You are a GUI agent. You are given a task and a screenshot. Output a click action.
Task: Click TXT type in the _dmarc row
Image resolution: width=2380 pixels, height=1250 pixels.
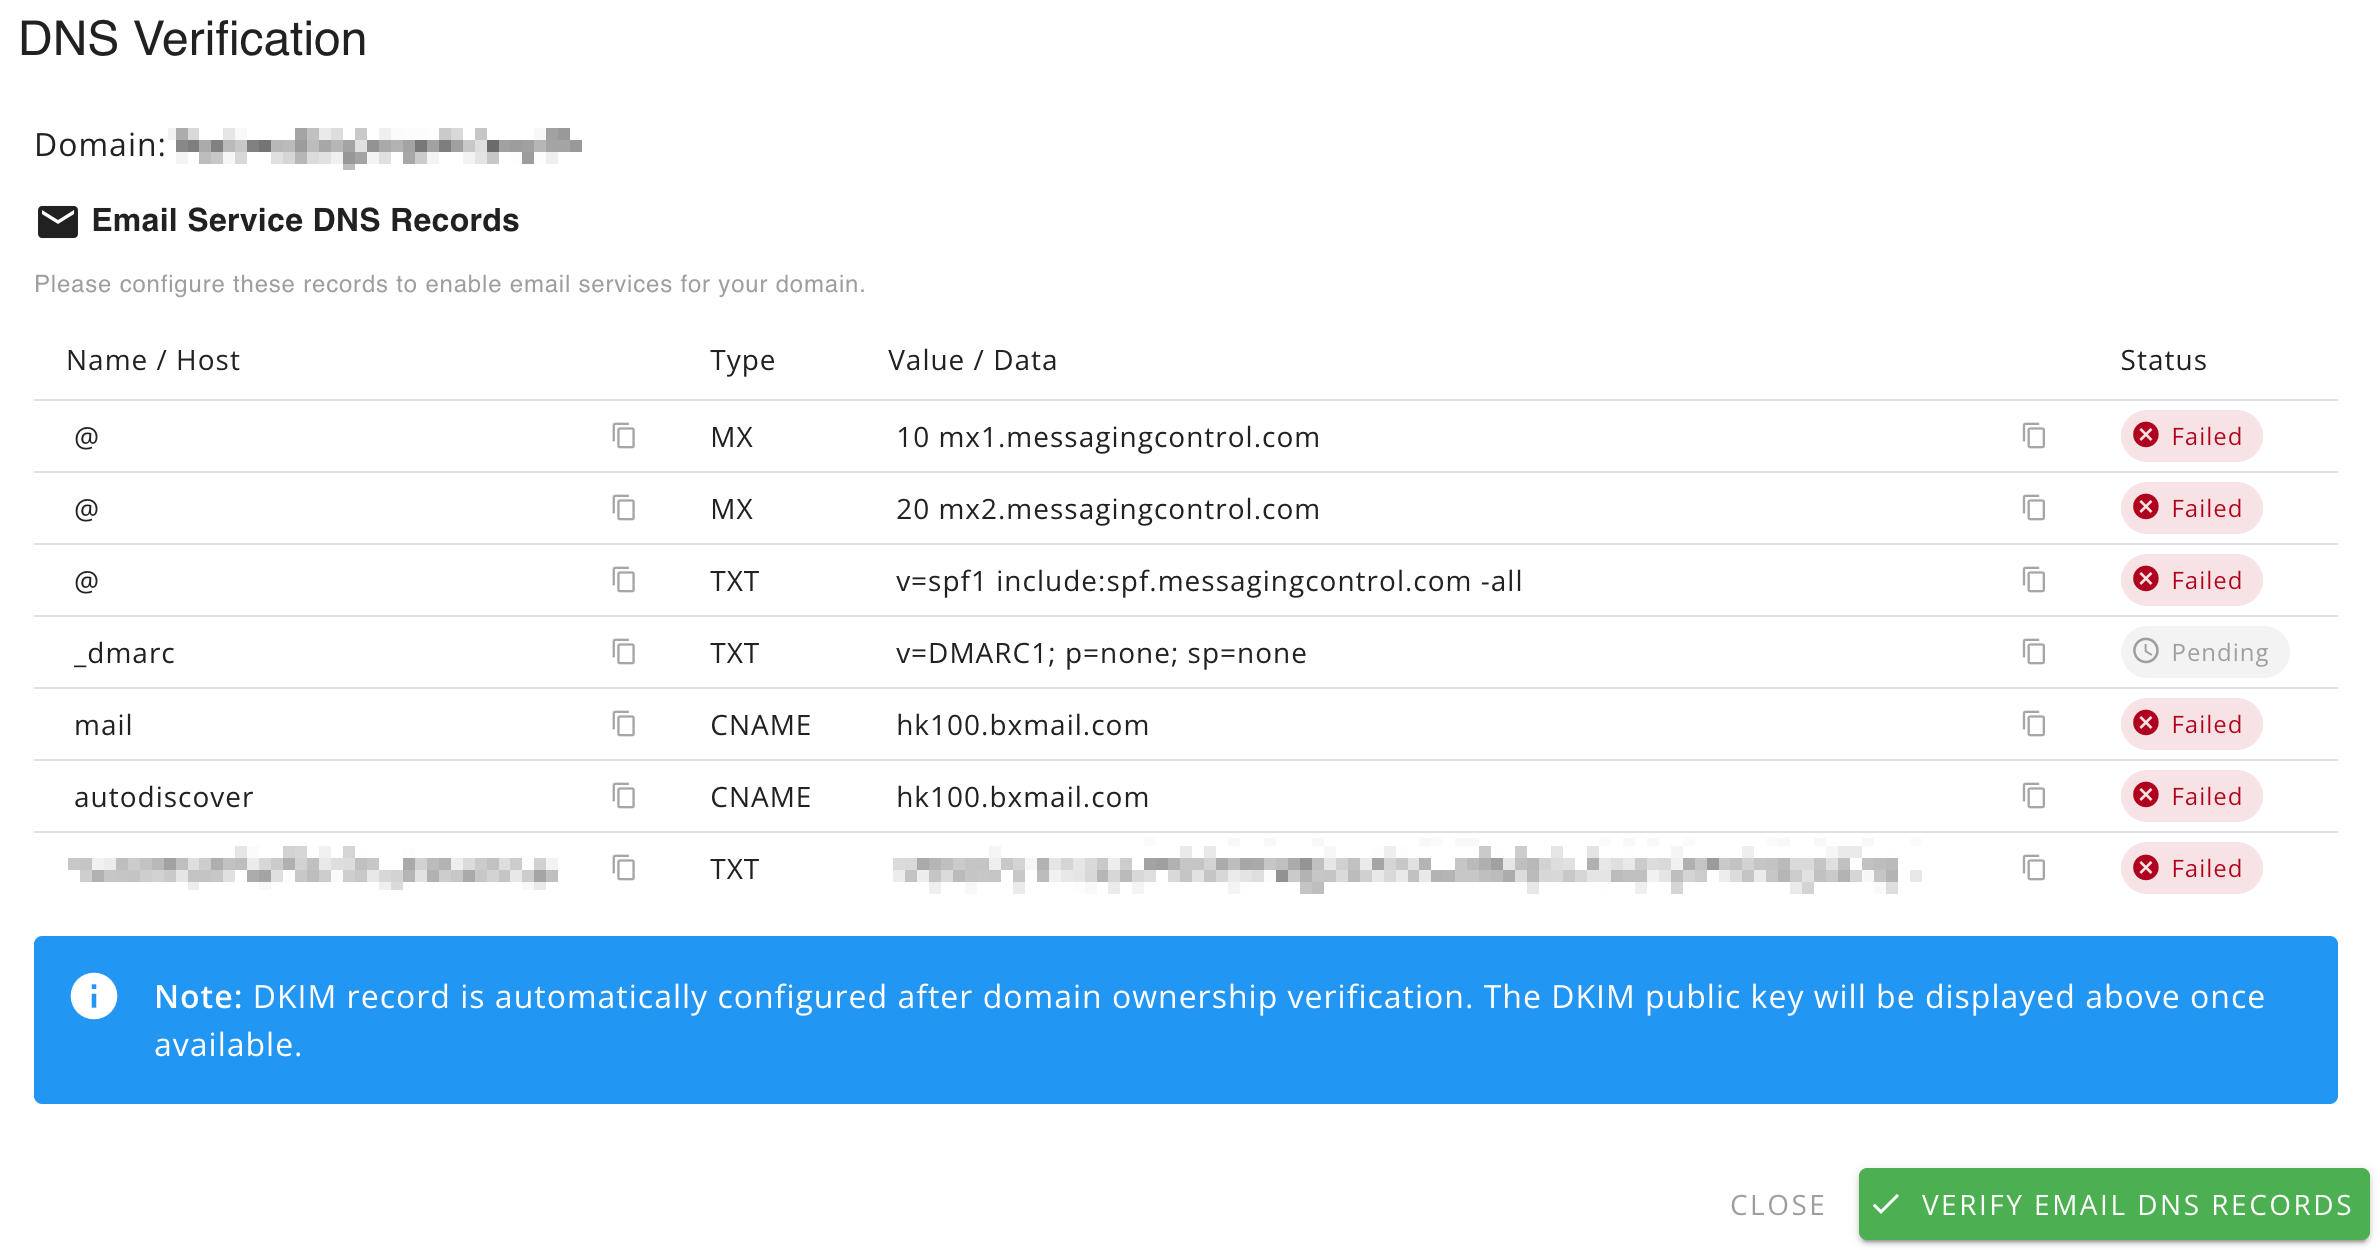[734, 653]
